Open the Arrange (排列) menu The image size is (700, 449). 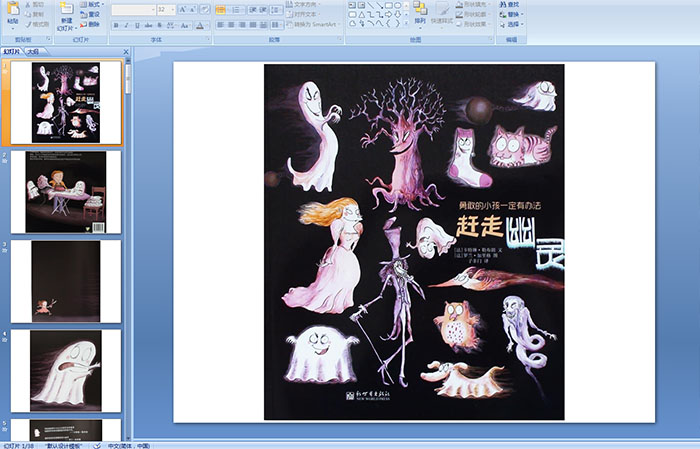(420, 13)
